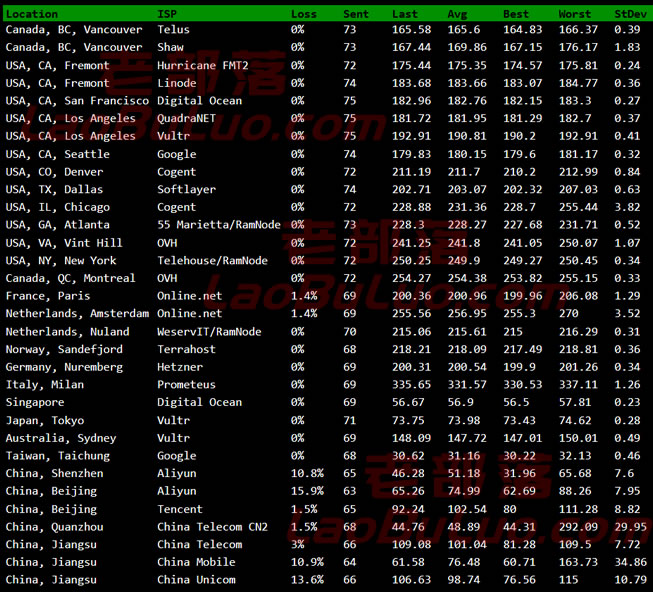653x592 pixels.
Task: Click the Last column header
Action: [x=404, y=14]
